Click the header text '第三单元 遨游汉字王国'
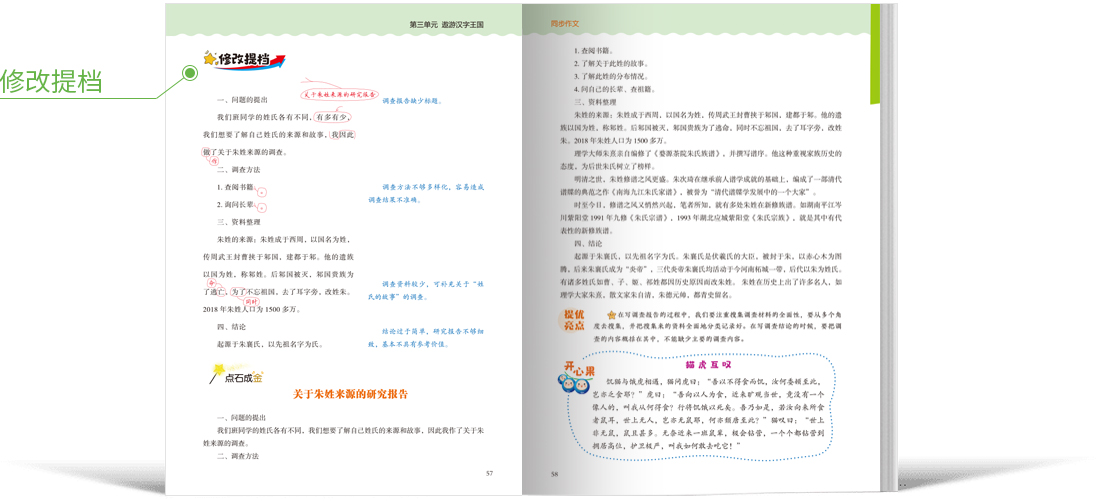Image resolution: width=1100 pixels, height=501 pixels. pos(447,24)
